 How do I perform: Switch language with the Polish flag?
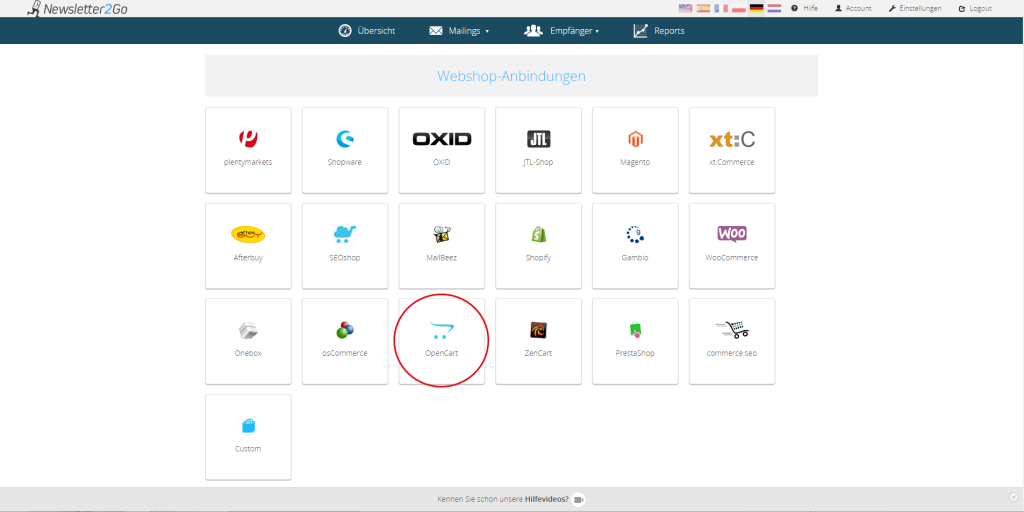pos(739,8)
